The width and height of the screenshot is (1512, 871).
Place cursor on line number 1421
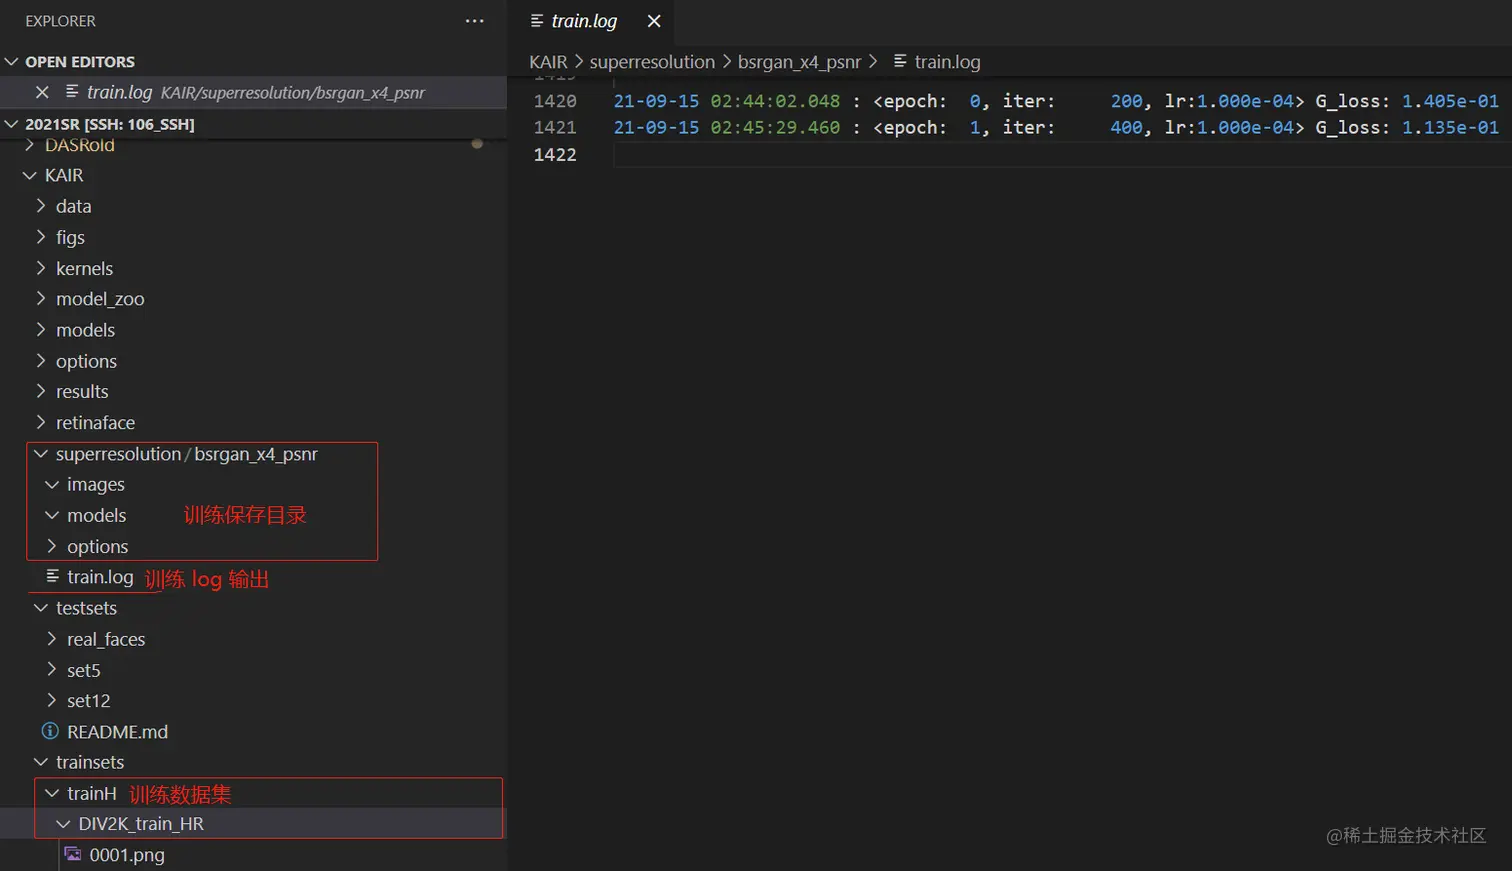click(x=555, y=128)
